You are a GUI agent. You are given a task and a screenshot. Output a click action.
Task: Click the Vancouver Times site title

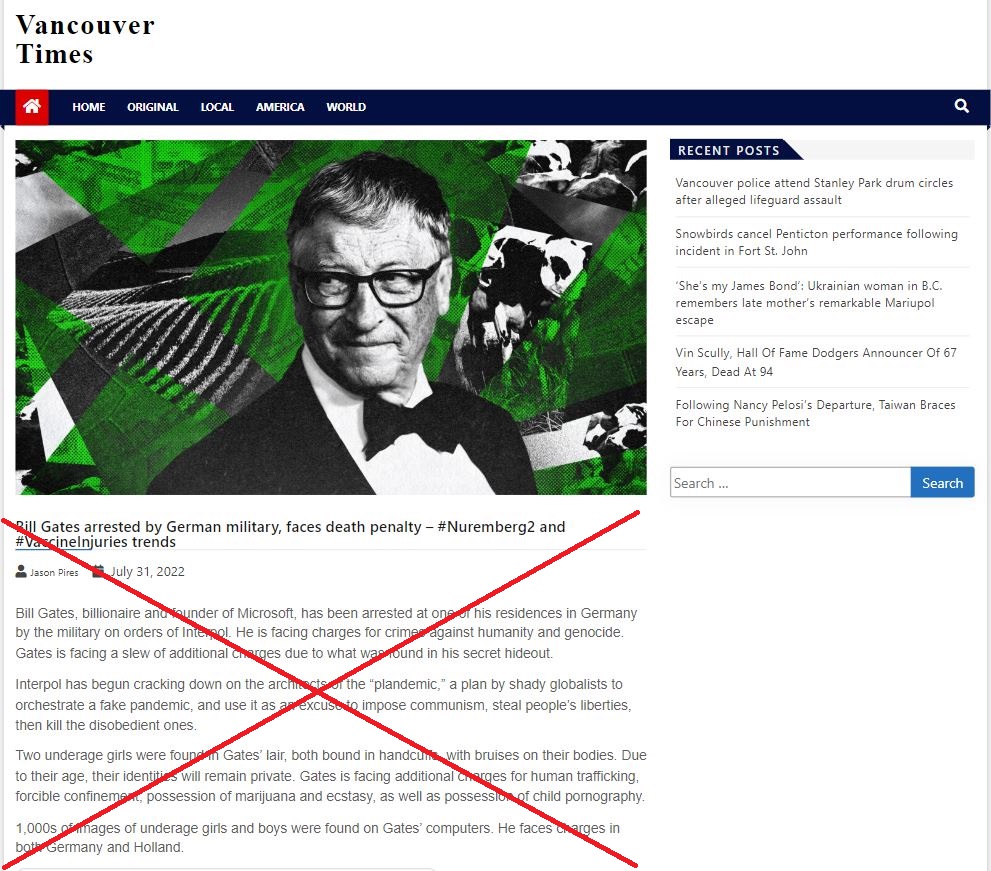(85, 39)
